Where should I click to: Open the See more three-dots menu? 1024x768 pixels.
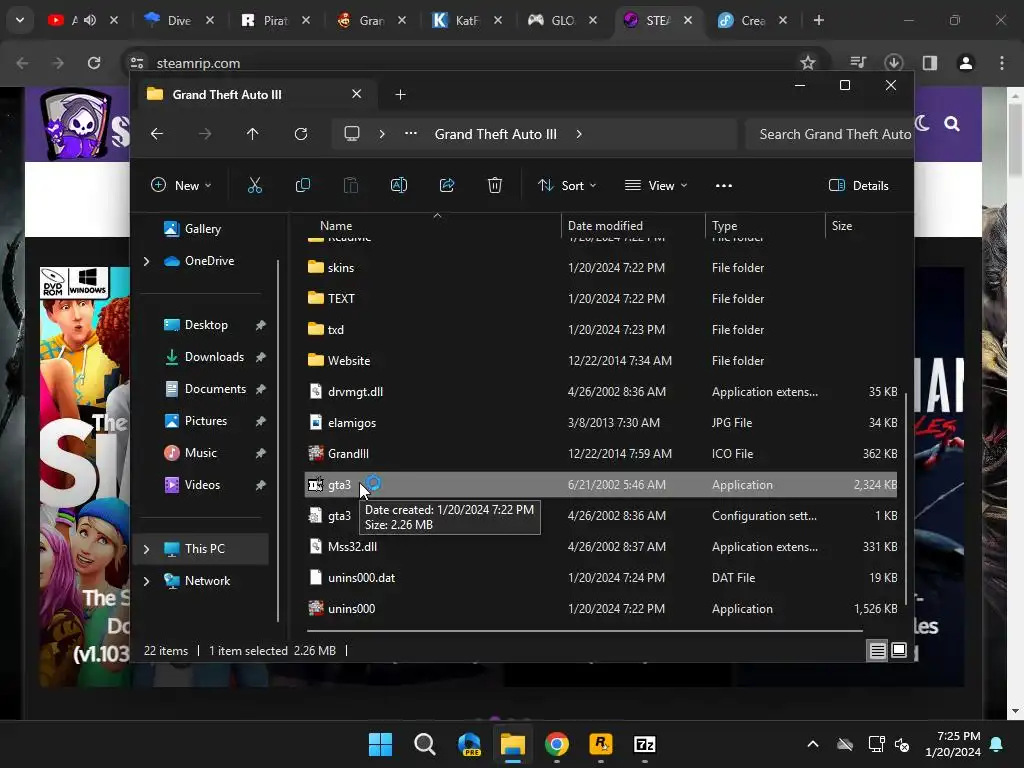724,185
